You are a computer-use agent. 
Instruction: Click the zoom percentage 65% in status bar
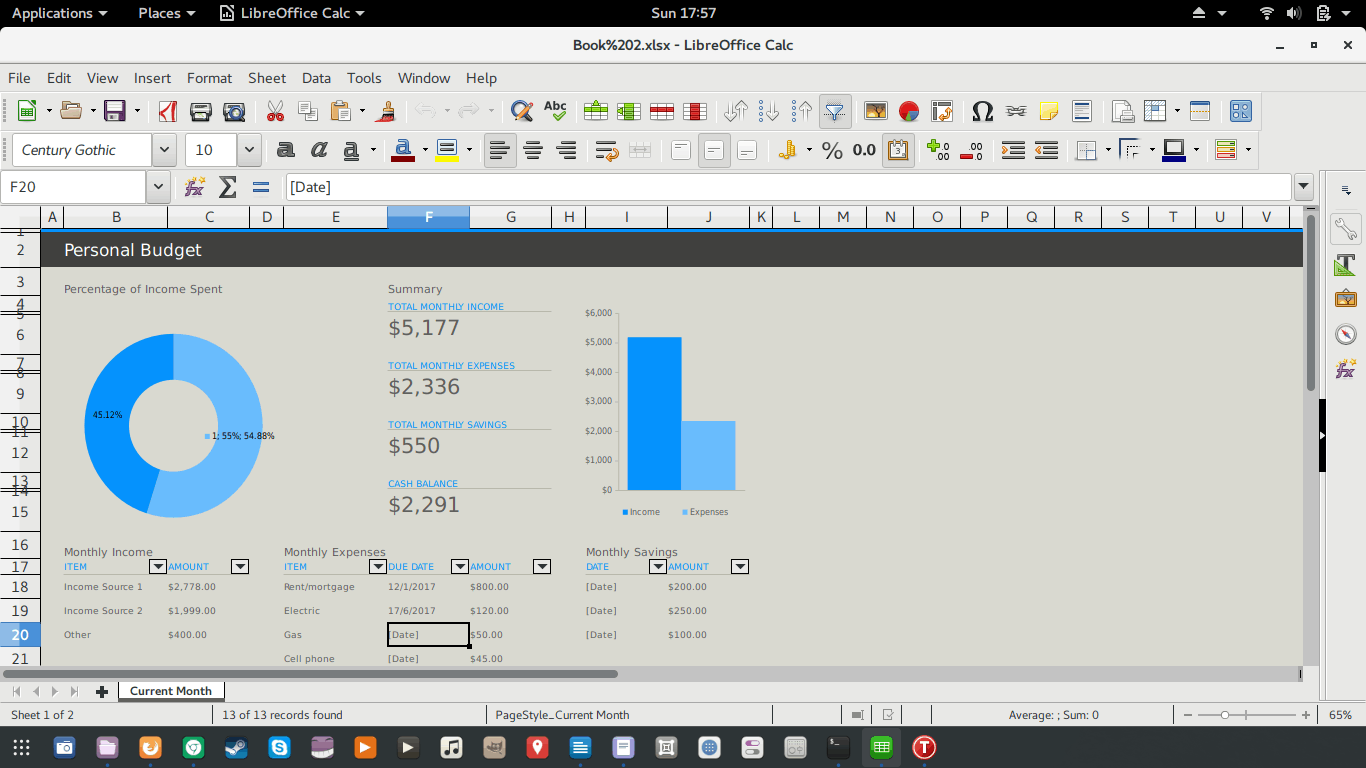tap(1340, 715)
